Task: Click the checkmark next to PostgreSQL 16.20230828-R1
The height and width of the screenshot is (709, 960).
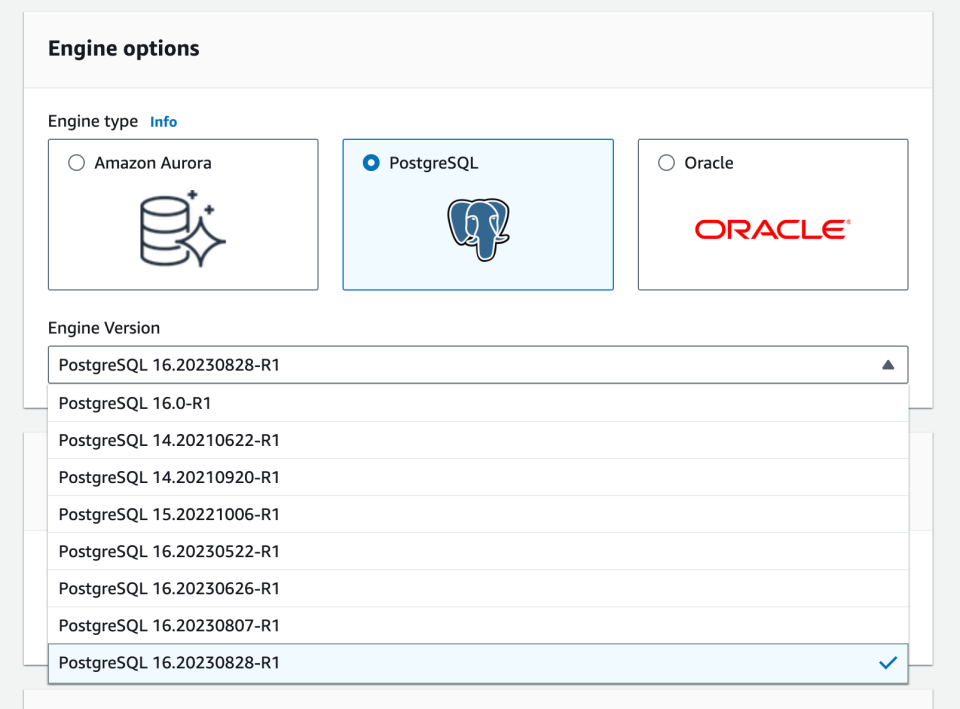Action: pyautogui.click(x=887, y=662)
